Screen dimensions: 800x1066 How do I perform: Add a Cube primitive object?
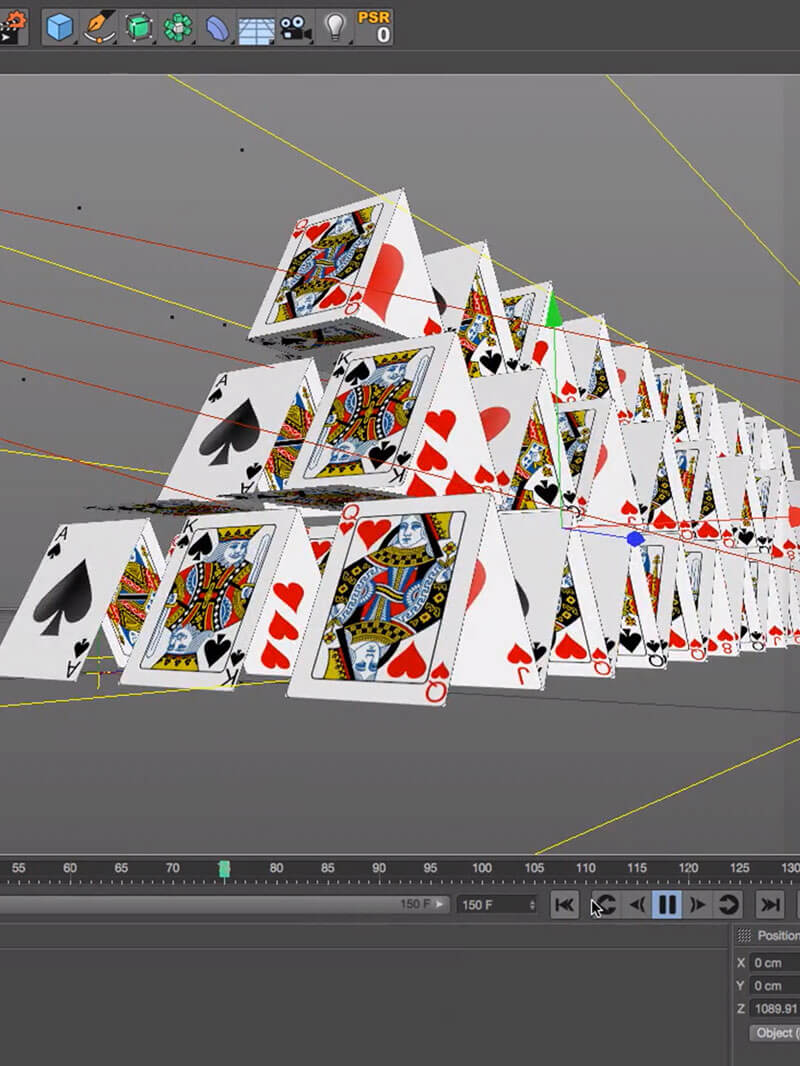pos(59,28)
